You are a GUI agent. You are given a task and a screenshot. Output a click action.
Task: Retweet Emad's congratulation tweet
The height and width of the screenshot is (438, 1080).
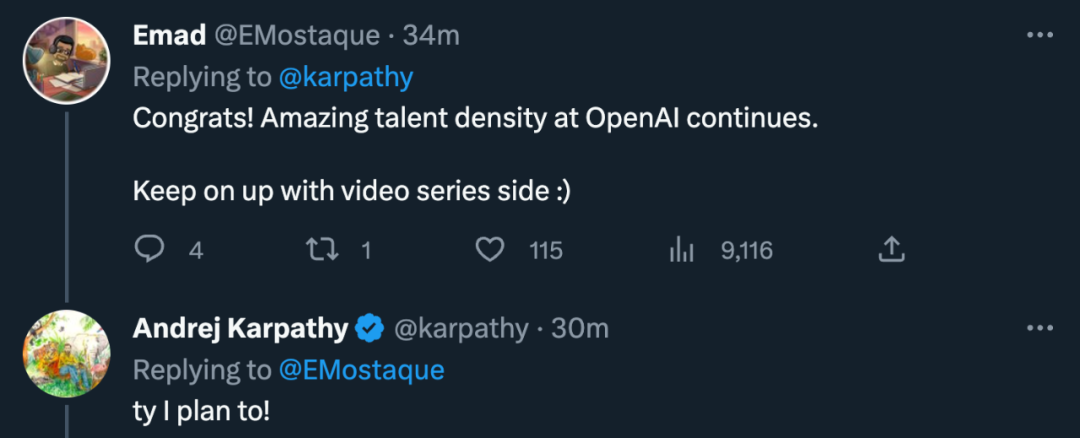coord(318,250)
